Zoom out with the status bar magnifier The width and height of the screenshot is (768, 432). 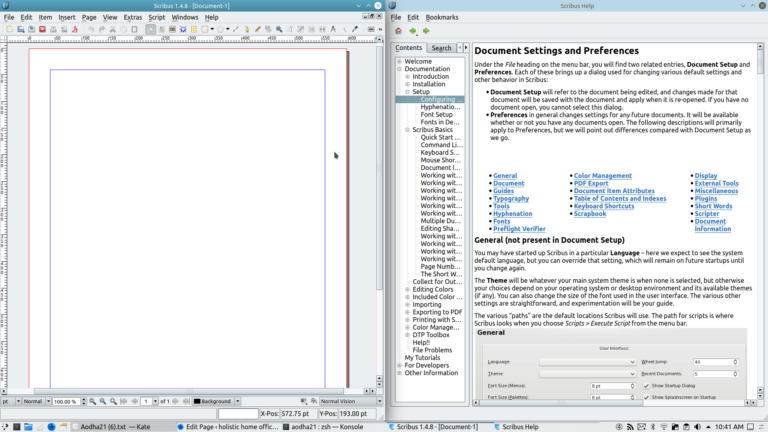92,401
